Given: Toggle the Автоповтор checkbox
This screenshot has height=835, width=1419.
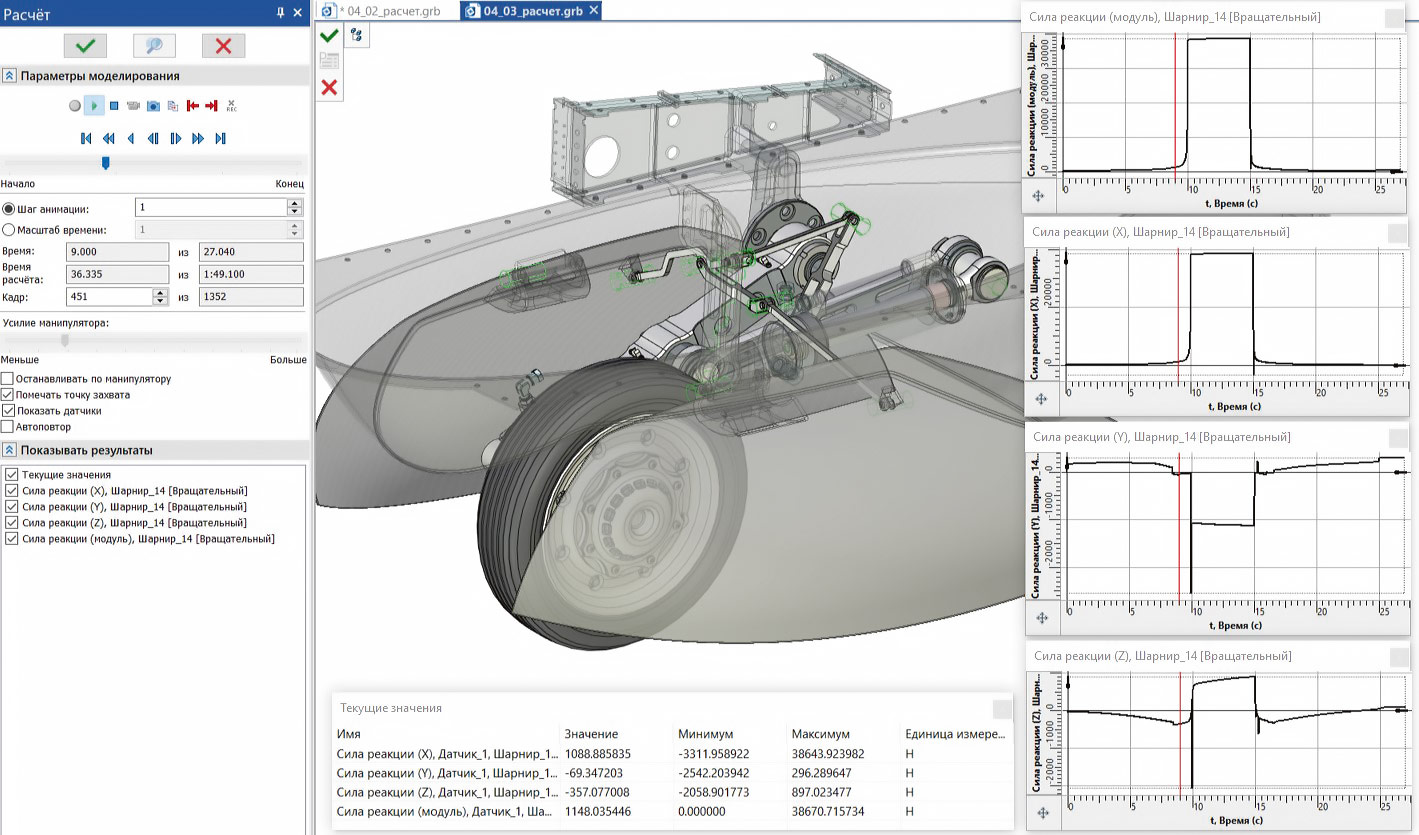Looking at the screenshot, I should [x=8, y=427].
